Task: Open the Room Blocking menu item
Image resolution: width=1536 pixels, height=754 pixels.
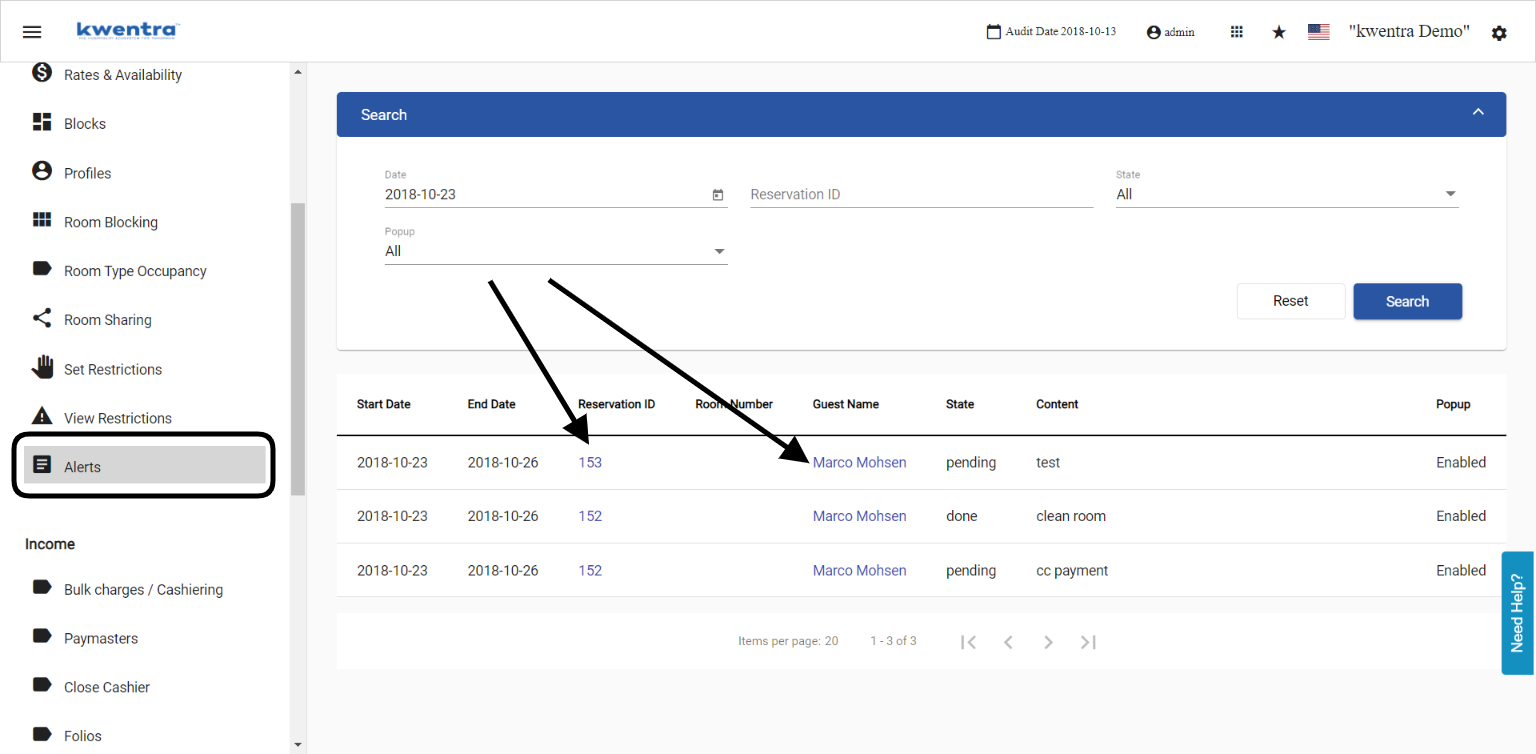Action: coord(111,222)
